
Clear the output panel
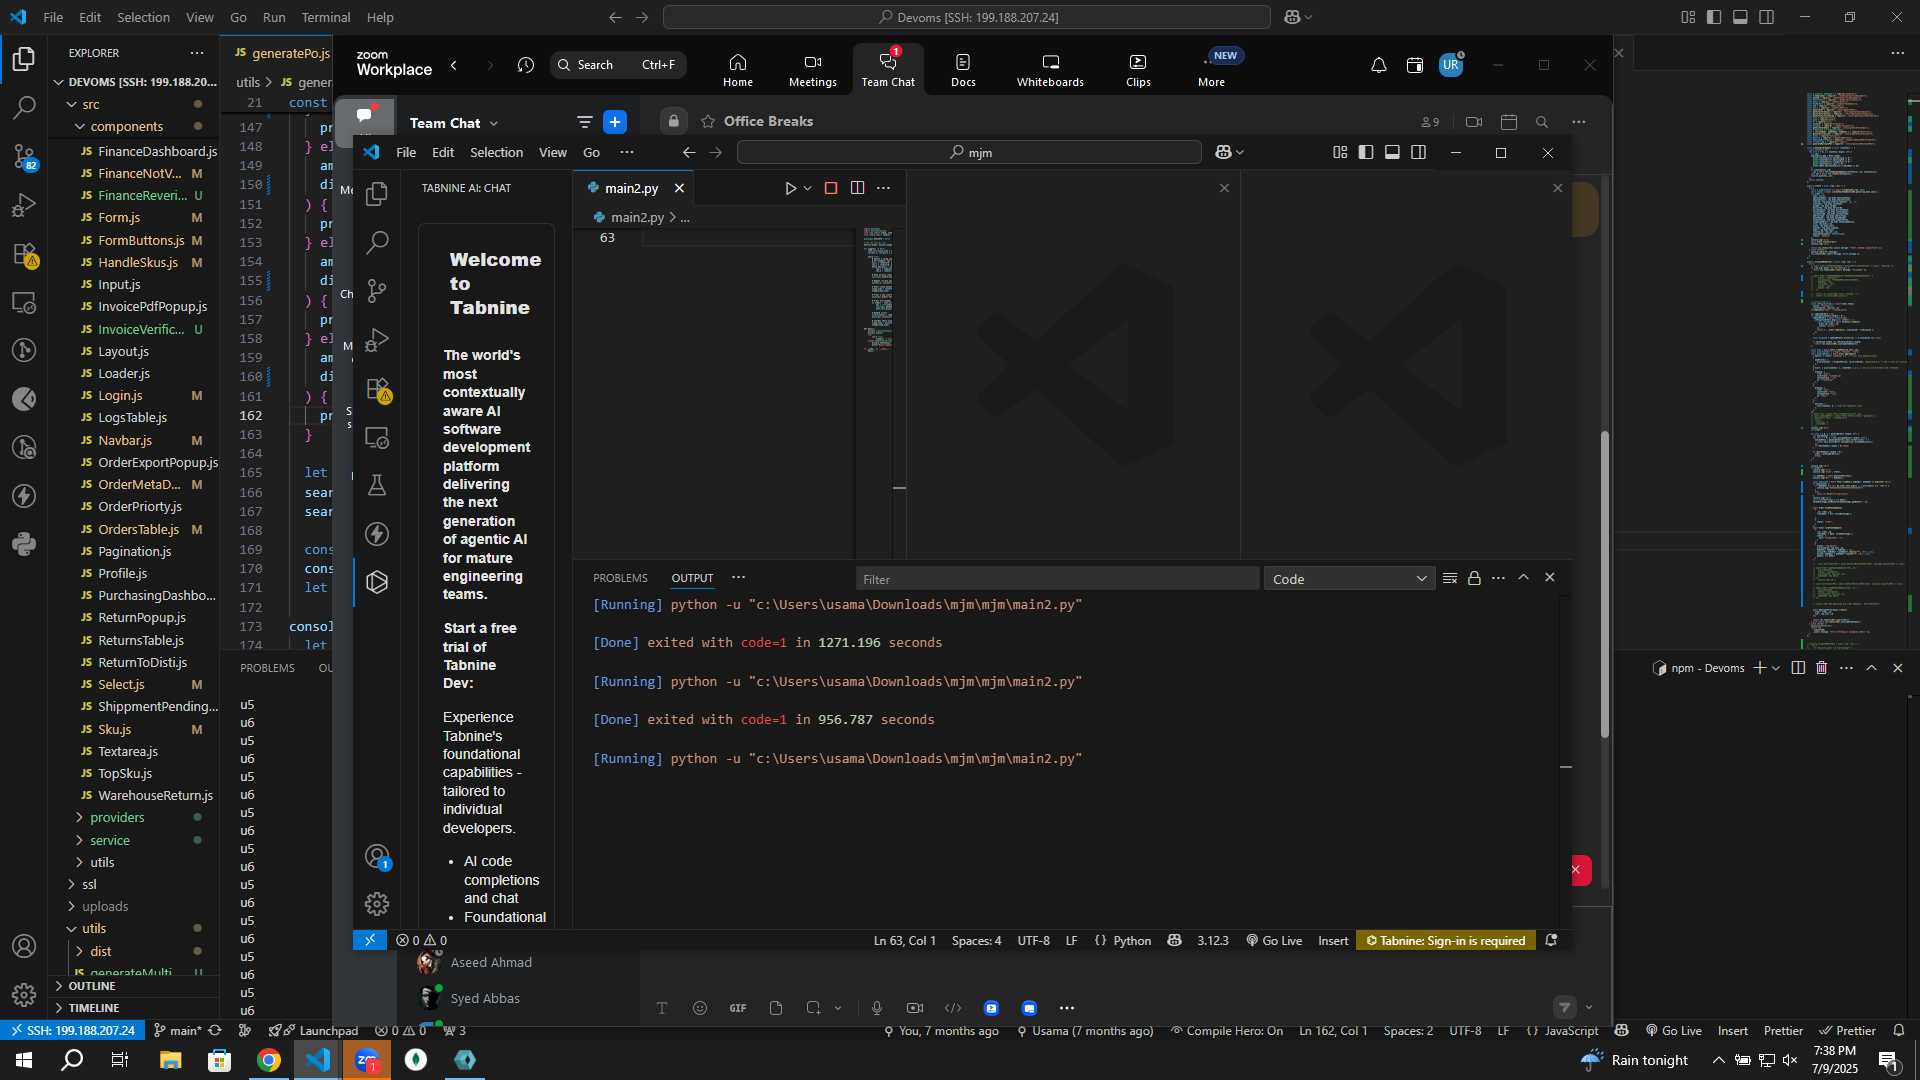tap(1450, 578)
